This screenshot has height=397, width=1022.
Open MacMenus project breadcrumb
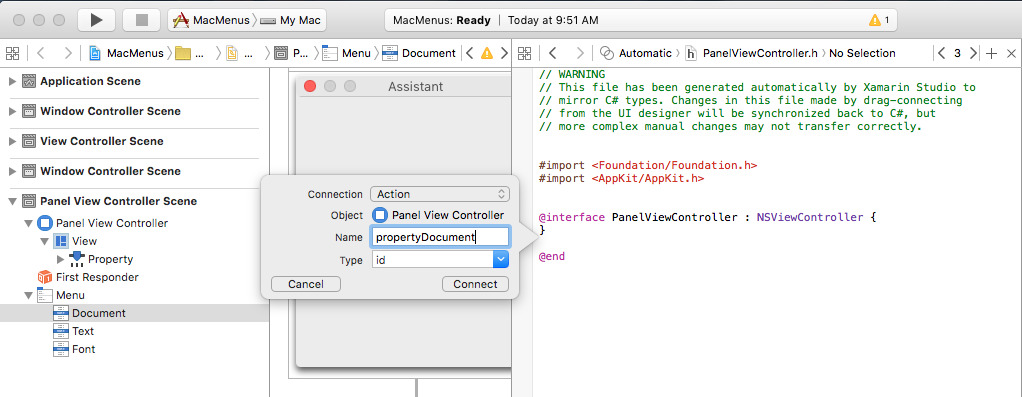(x=126, y=53)
